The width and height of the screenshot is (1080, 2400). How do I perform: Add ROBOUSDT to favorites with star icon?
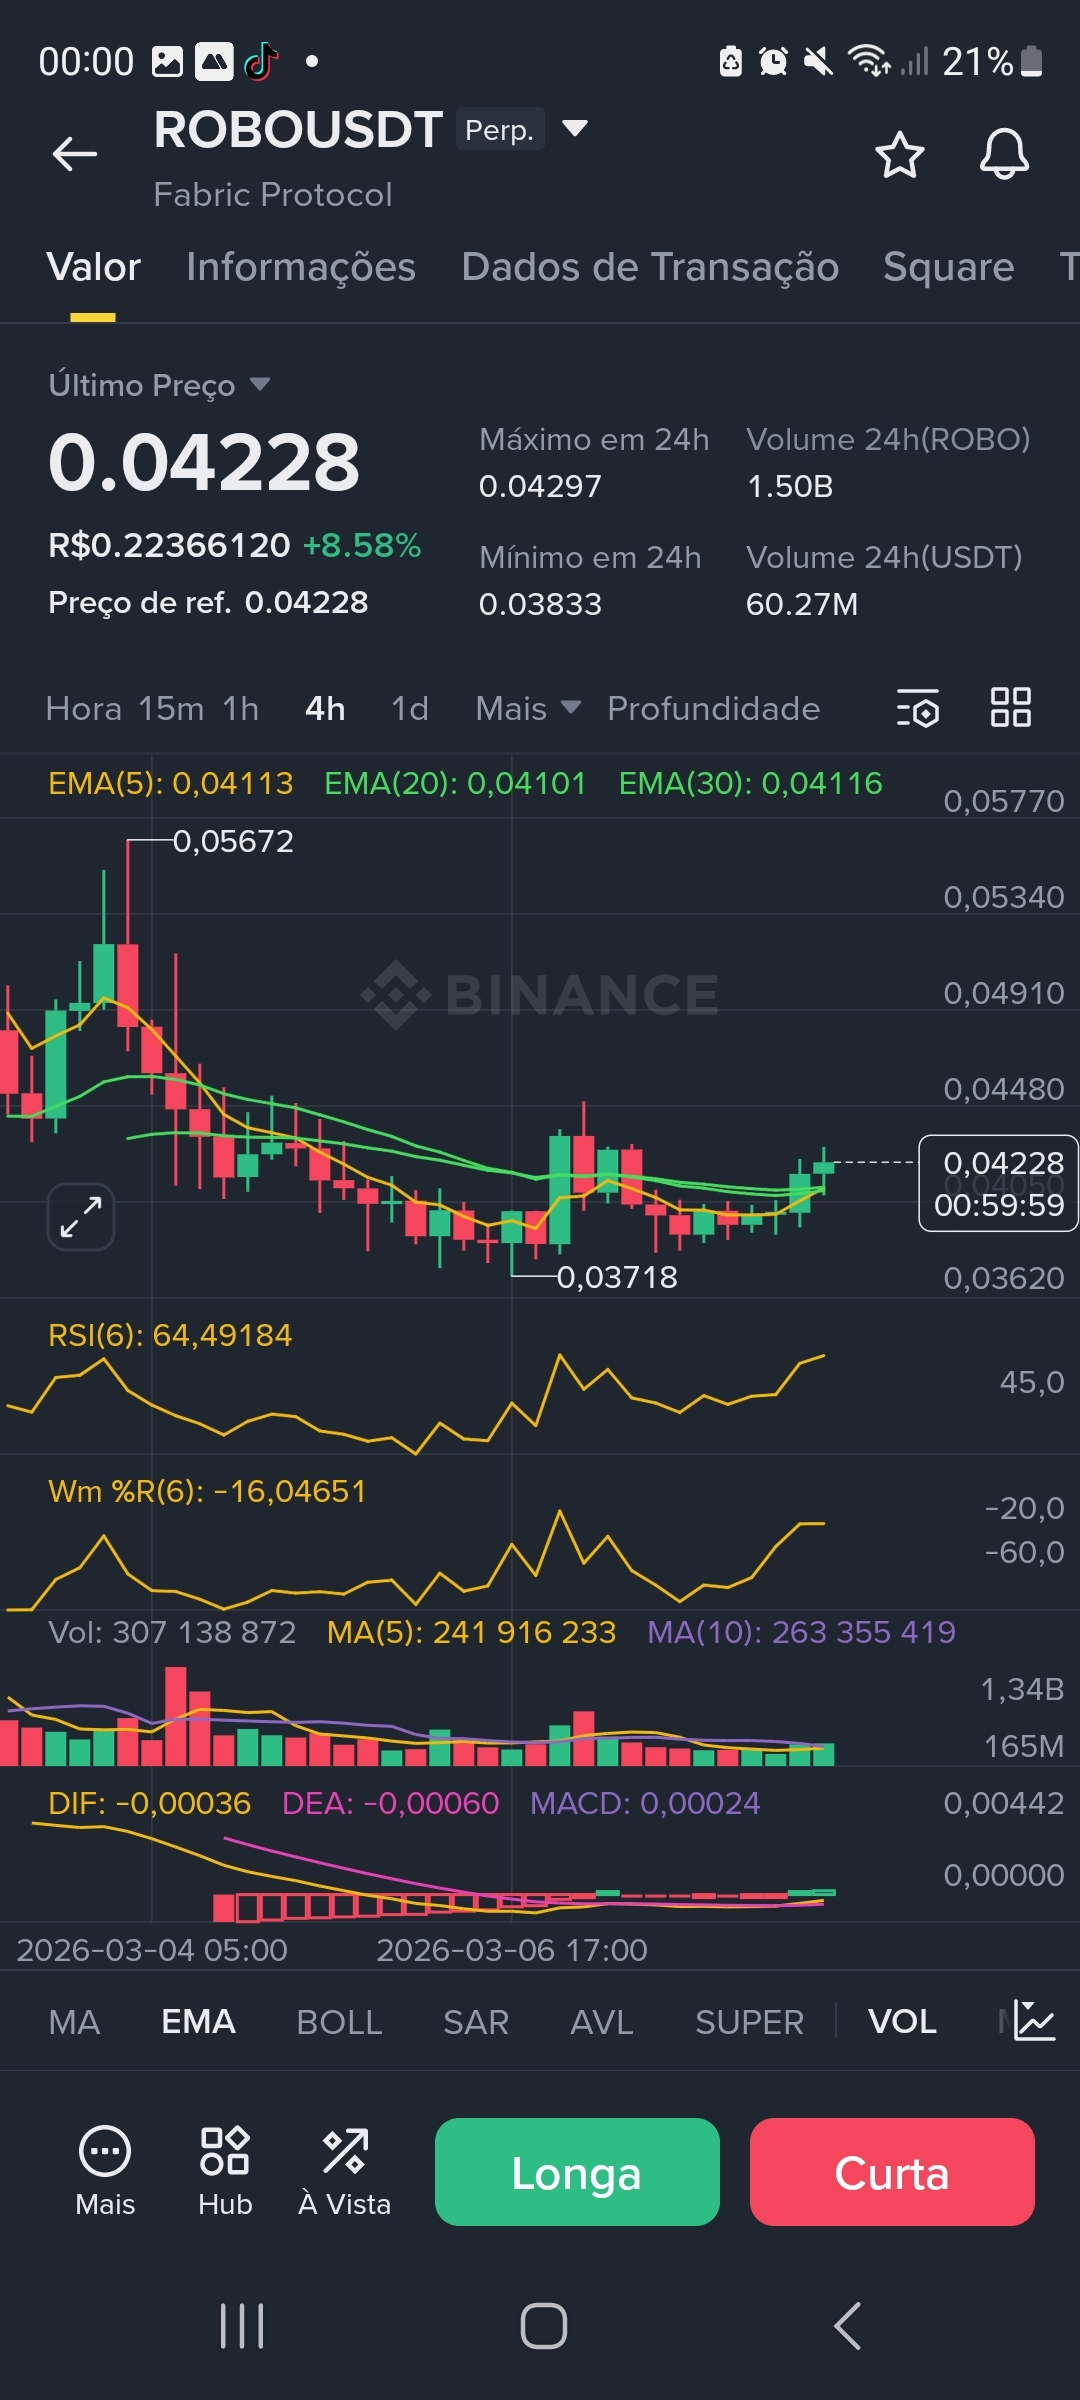[899, 155]
